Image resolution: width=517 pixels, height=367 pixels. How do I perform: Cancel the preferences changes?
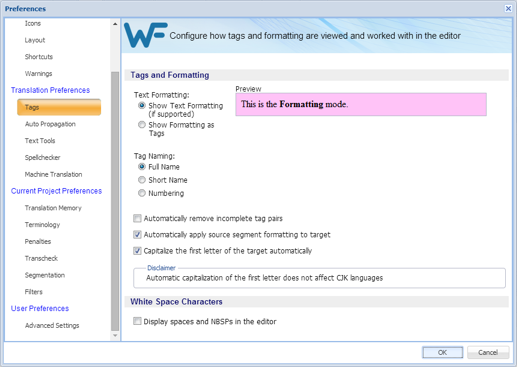click(488, 352)
